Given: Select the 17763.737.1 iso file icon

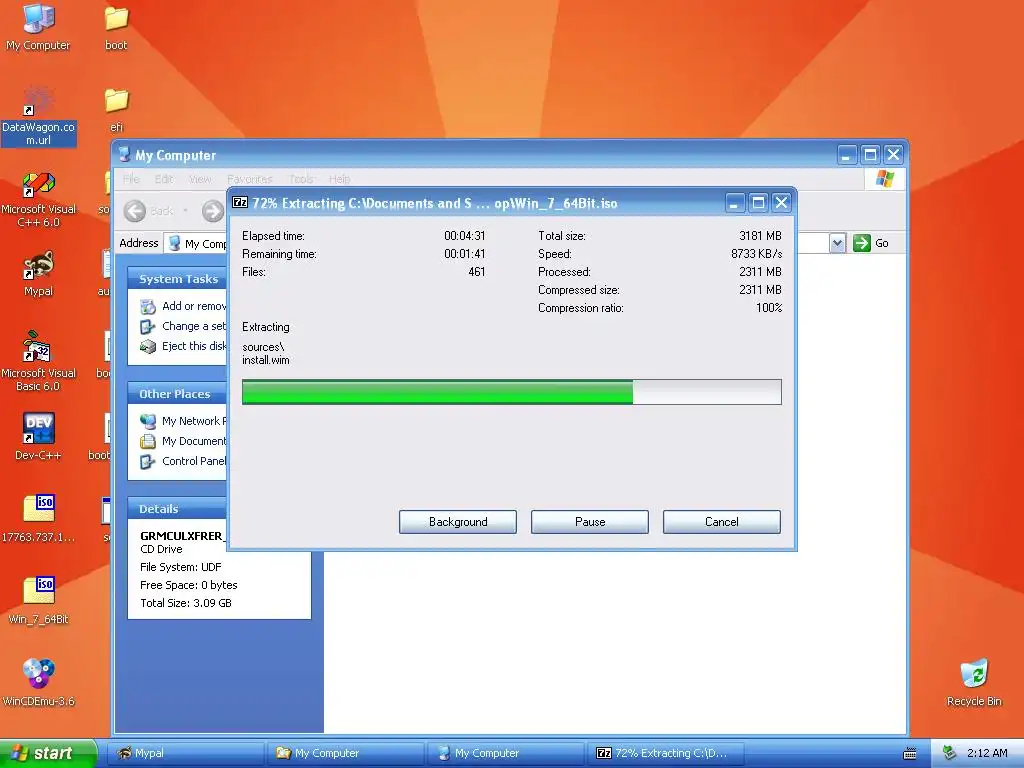Looking at the screenshot, I should pos(39,519).
